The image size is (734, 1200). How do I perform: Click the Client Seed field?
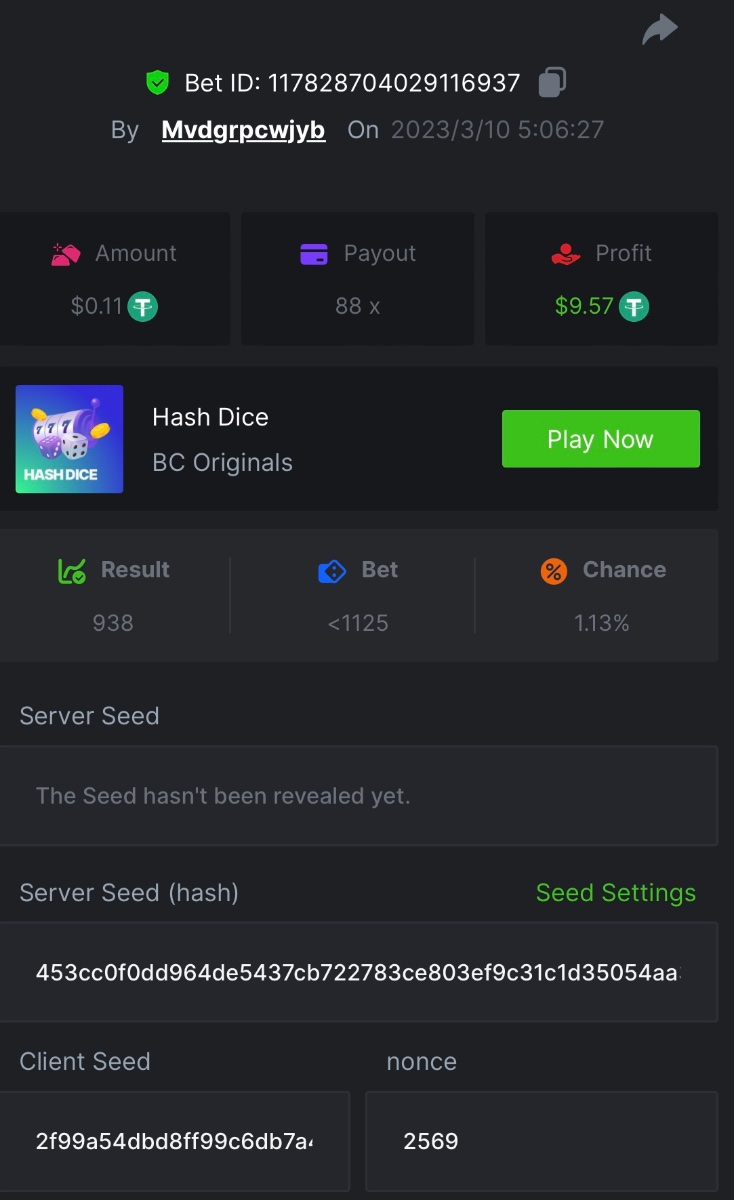click(x=174, y=1141)
